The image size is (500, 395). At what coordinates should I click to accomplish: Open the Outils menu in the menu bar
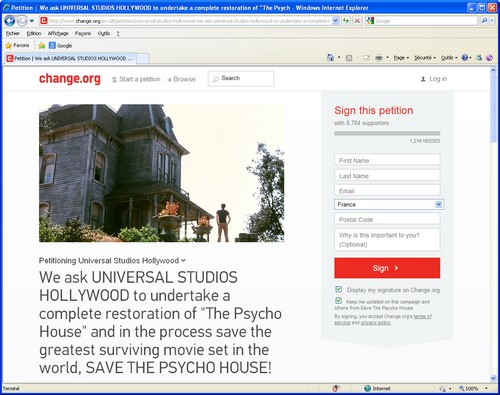104,33
